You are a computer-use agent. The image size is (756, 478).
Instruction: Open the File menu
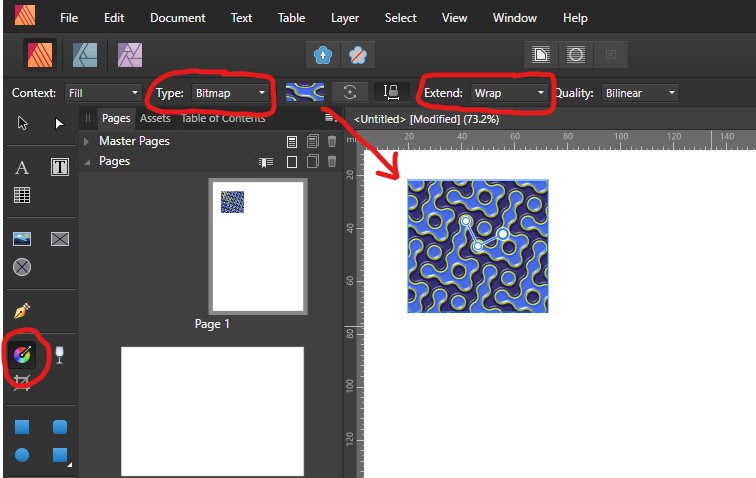click(69, 18)
